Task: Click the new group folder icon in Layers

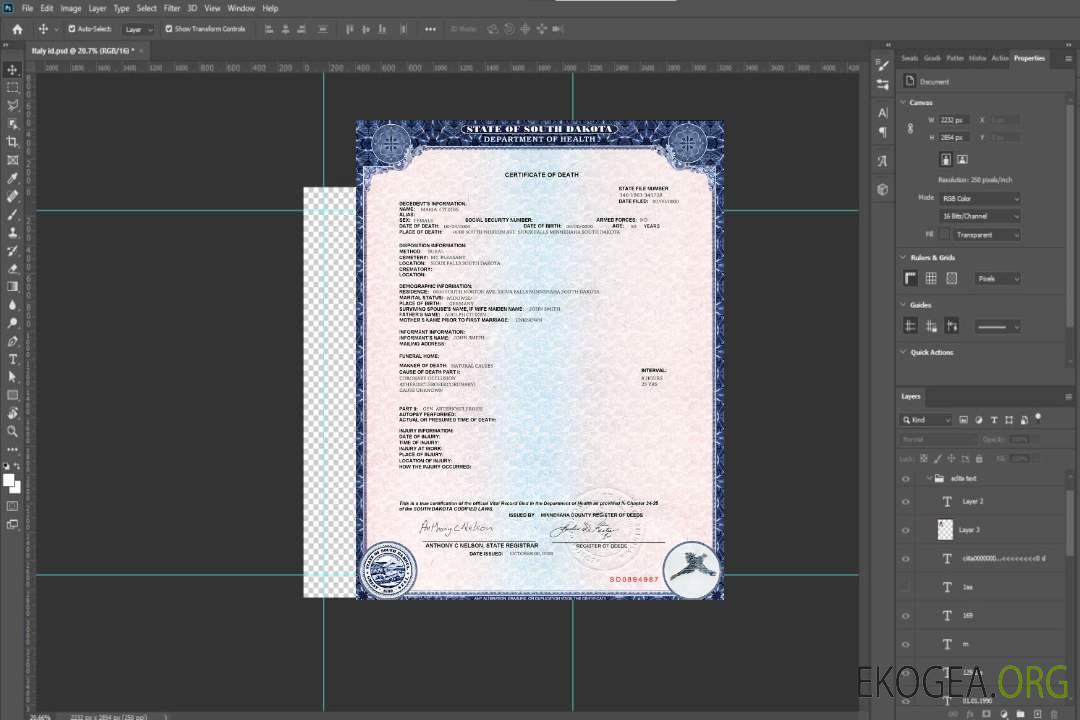Action: pyautogui.click(x=1020, y=714)
